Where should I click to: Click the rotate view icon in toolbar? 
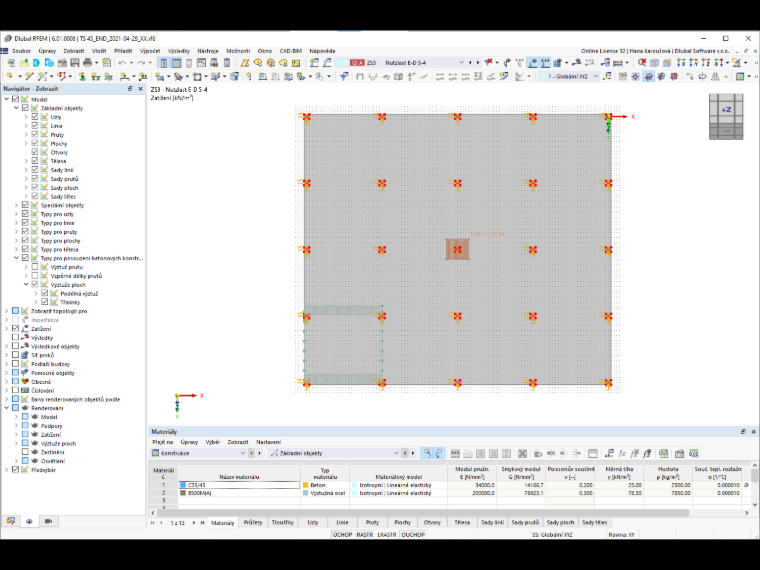[x=702, y=76]
